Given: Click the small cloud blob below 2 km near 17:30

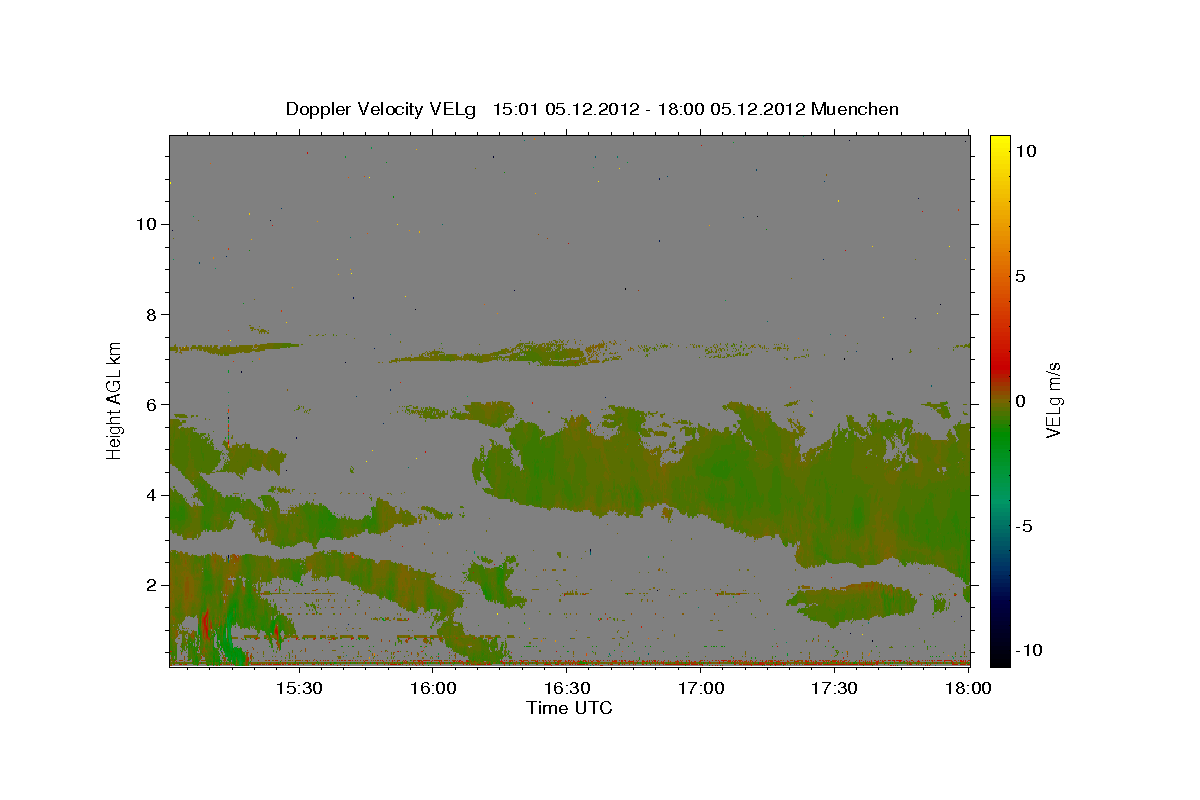Looking at the screenshot, I should 851,603.
